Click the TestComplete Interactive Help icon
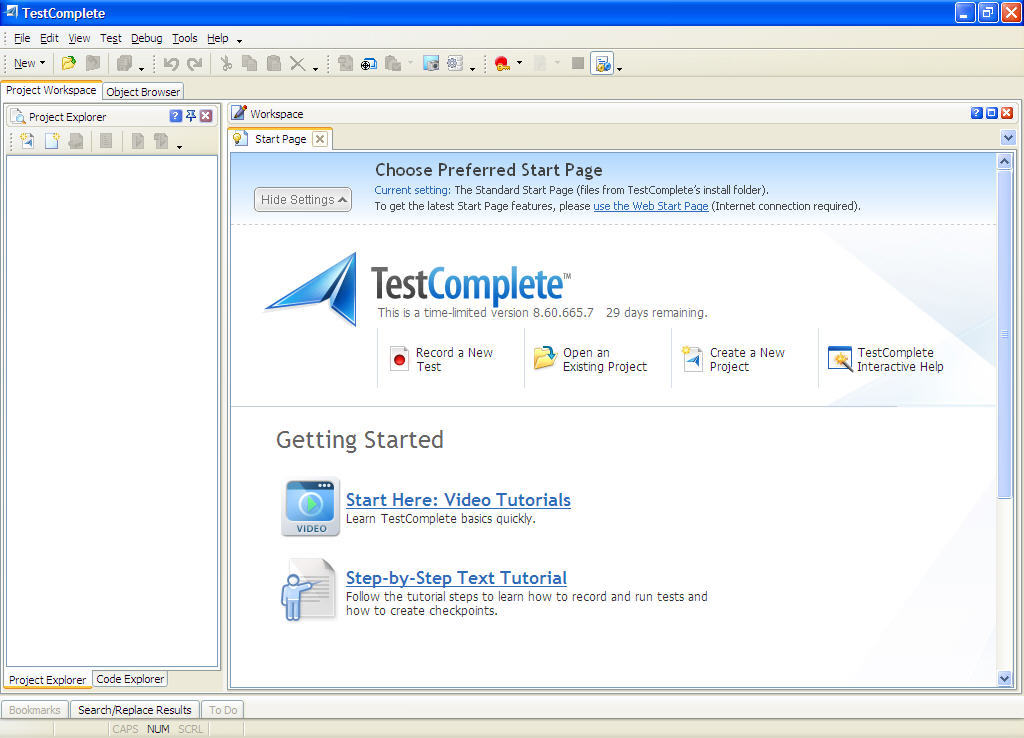The height and width of the screenshot is (738, 1024). (x=840, y=359)
